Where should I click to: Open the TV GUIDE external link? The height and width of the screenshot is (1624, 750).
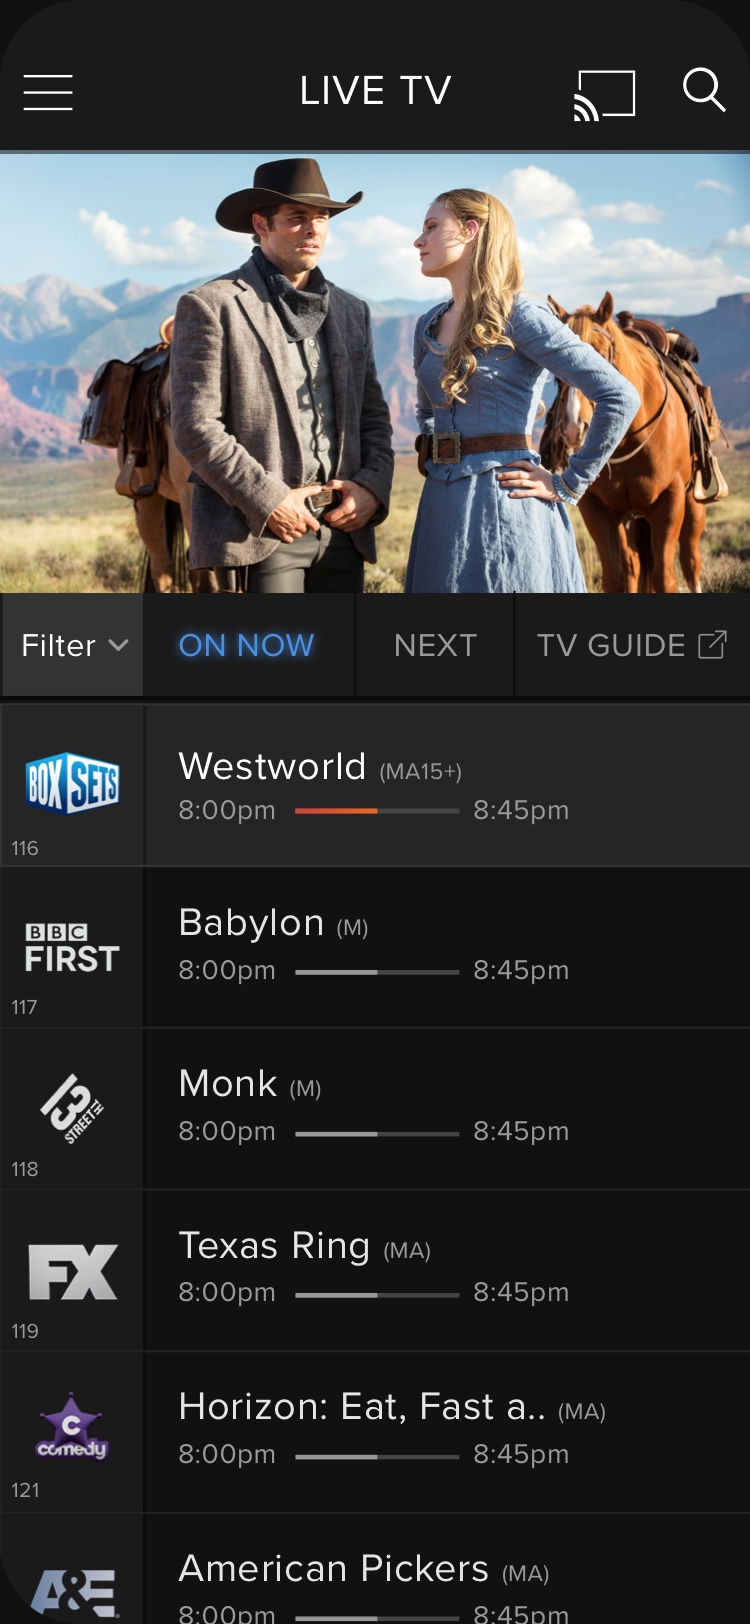coord(632,645)
